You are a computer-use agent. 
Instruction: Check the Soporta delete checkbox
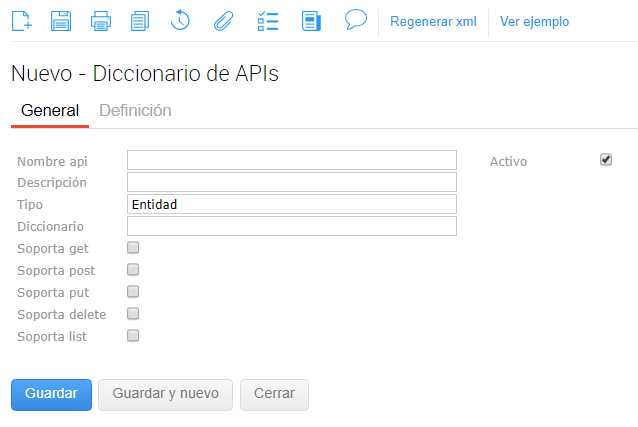point(133,314)
